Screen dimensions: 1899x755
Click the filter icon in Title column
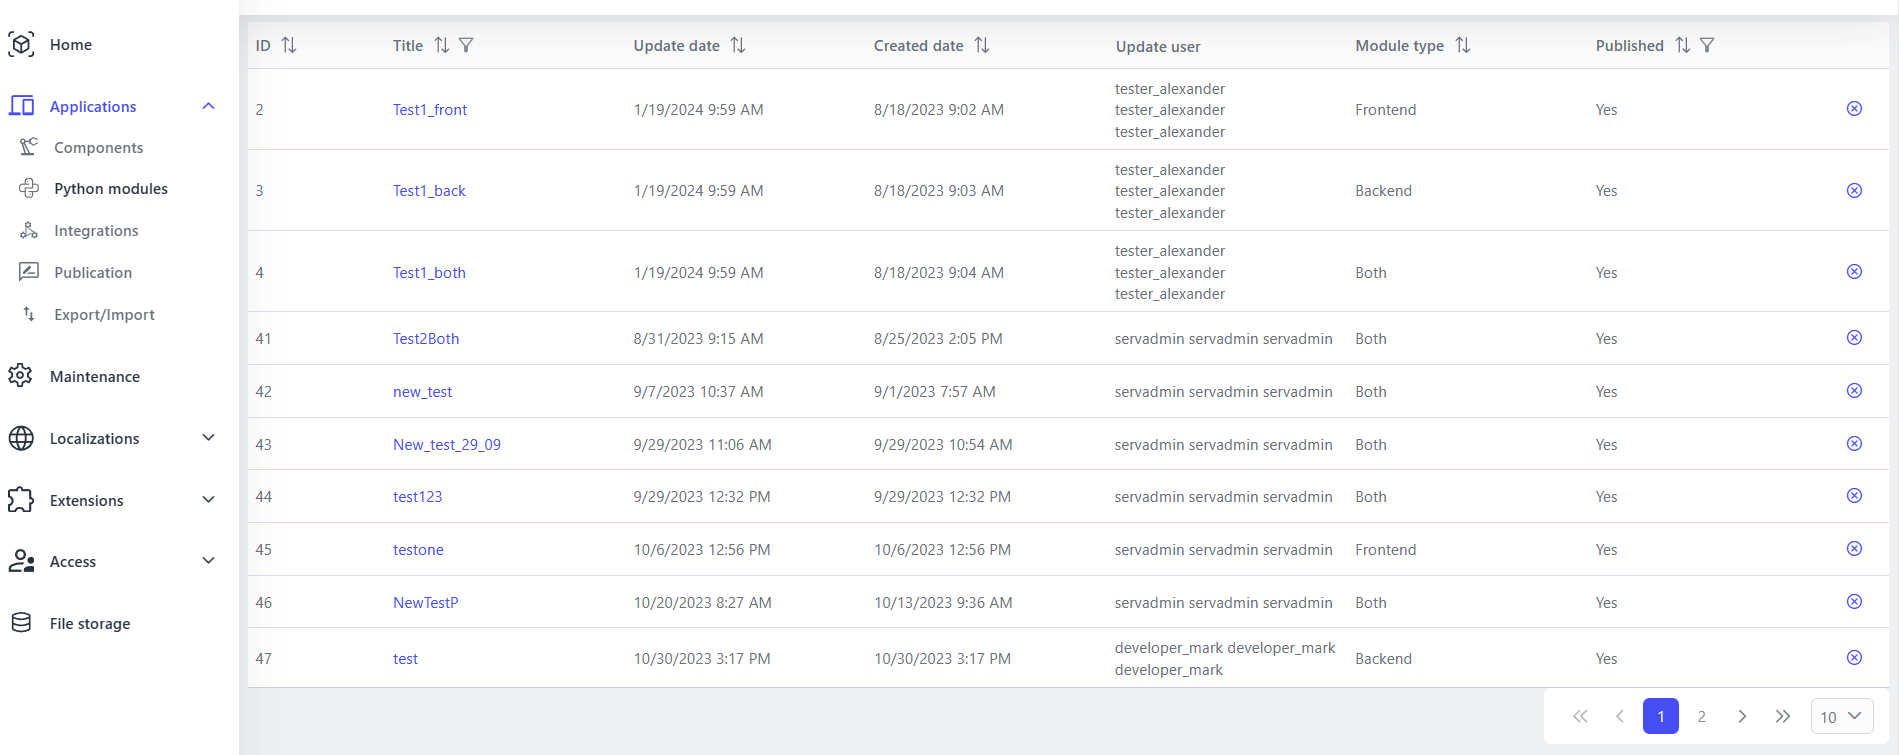pyautogui.click(x=466, y=45)
